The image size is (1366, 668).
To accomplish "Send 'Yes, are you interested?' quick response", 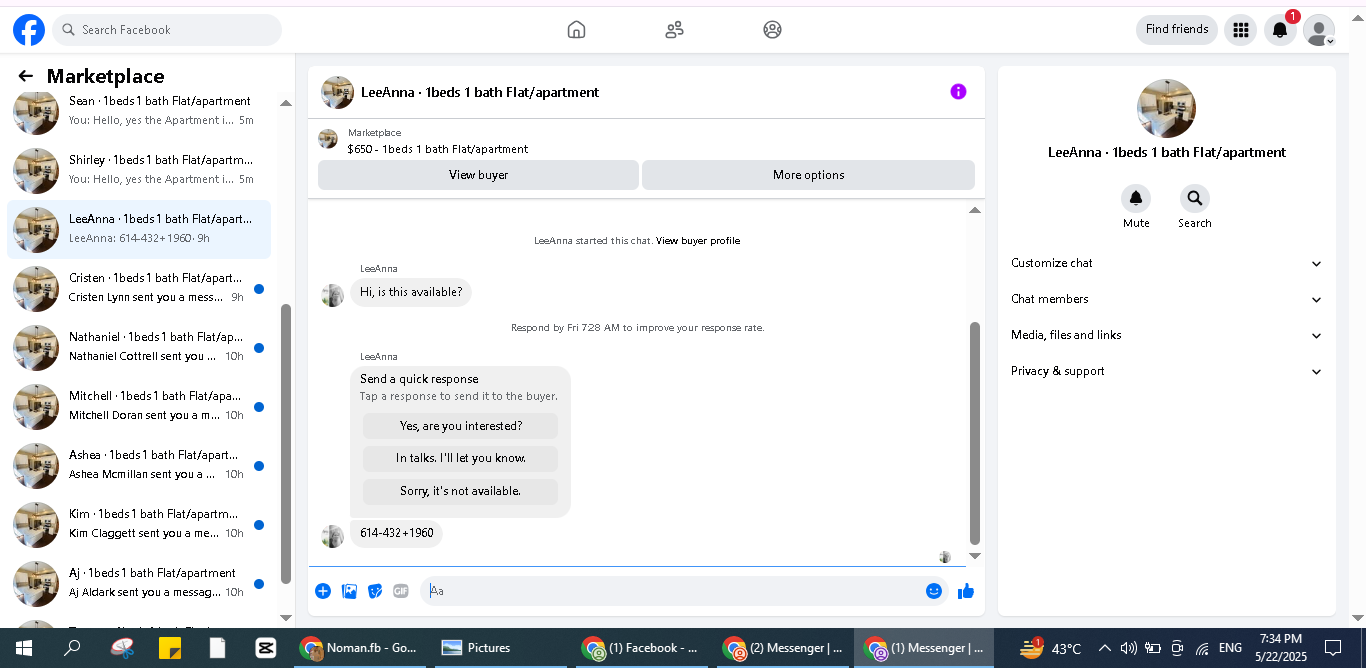I will tap(461, 426).
